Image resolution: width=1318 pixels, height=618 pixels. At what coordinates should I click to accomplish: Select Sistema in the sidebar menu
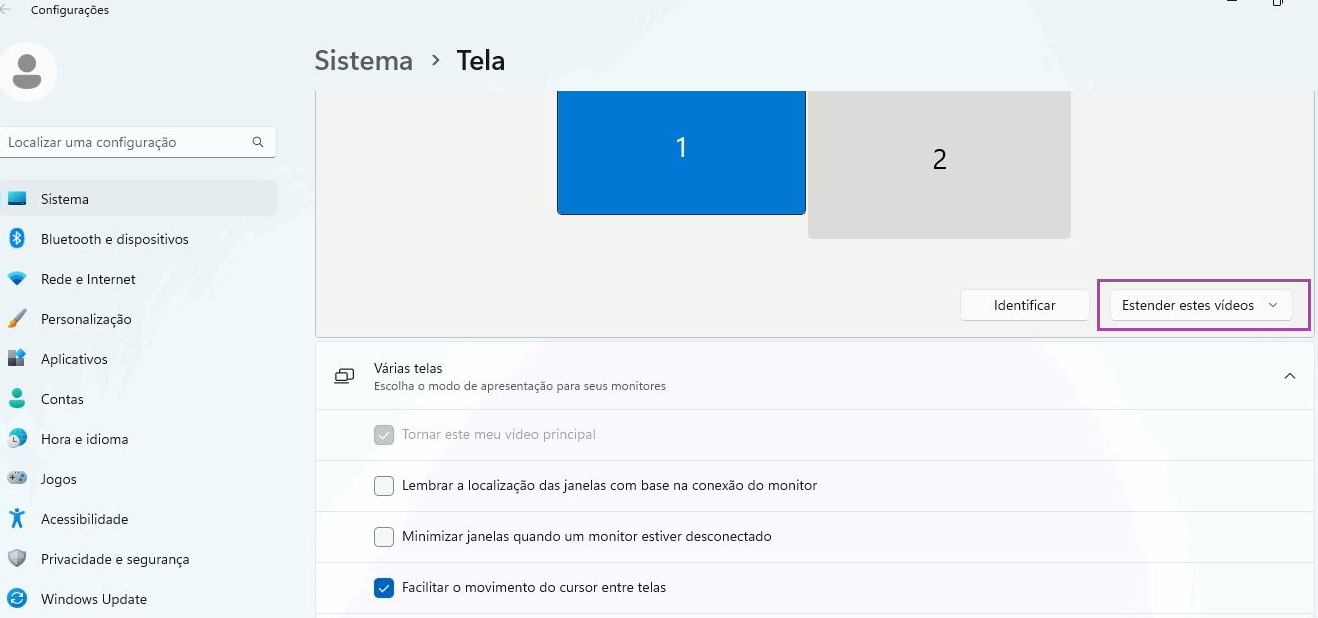point(138,198)
